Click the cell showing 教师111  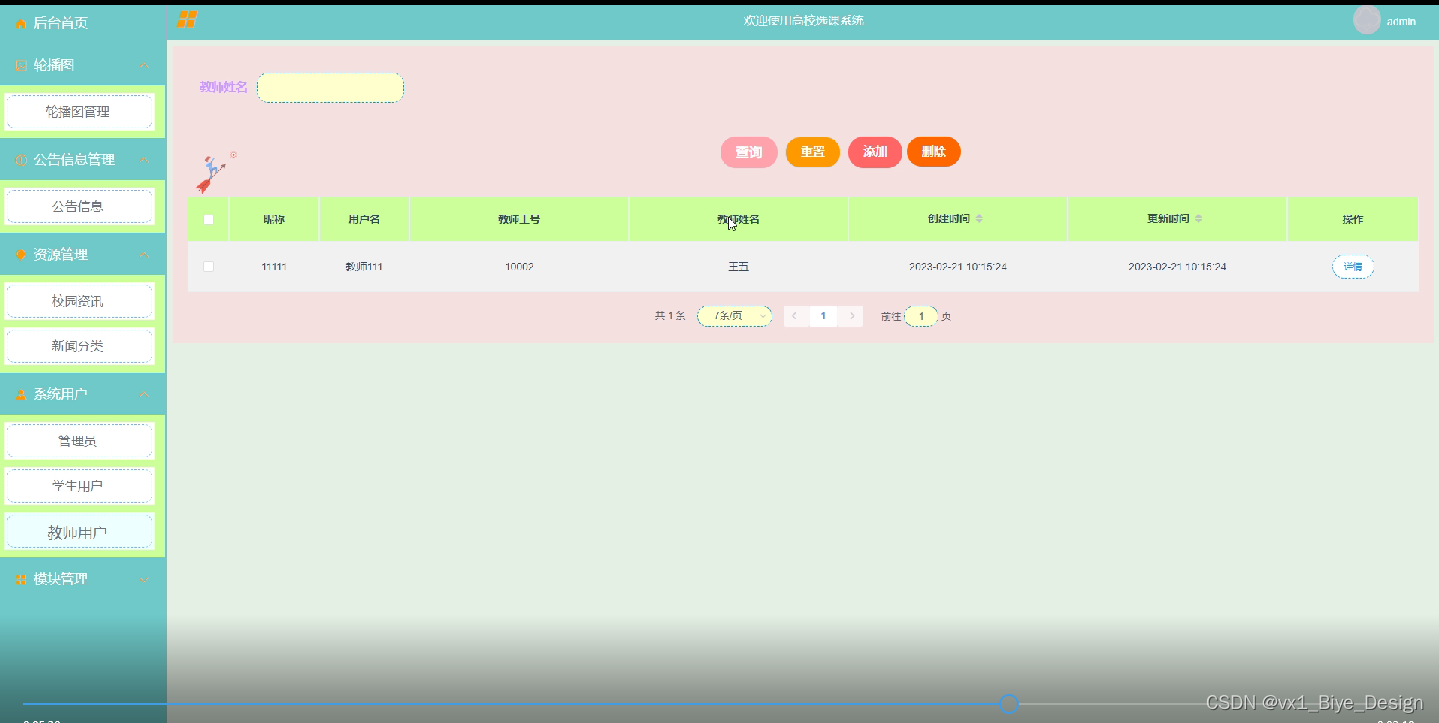click(x=364, y=267)
